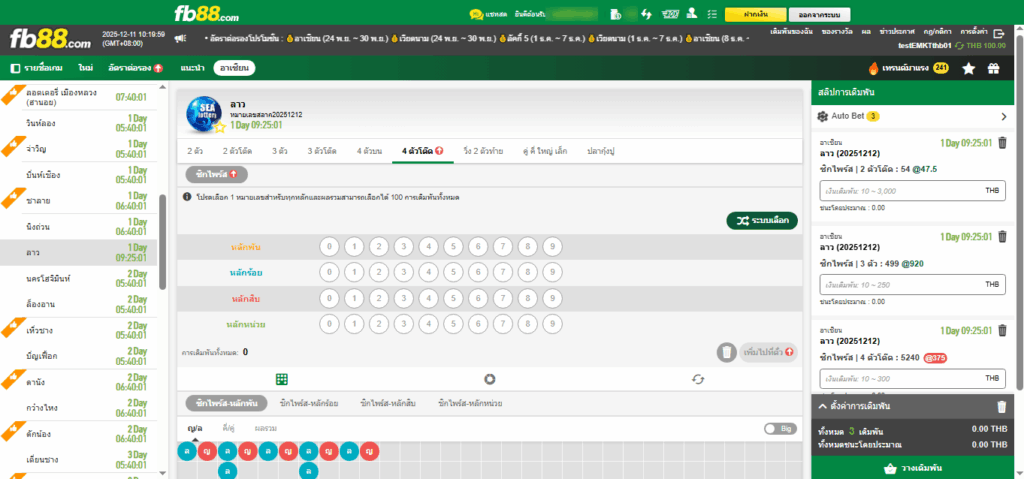Click the megaphone announcement icon
The image size is (1024, 479).
pyautogui.click(x=180, y=39)
